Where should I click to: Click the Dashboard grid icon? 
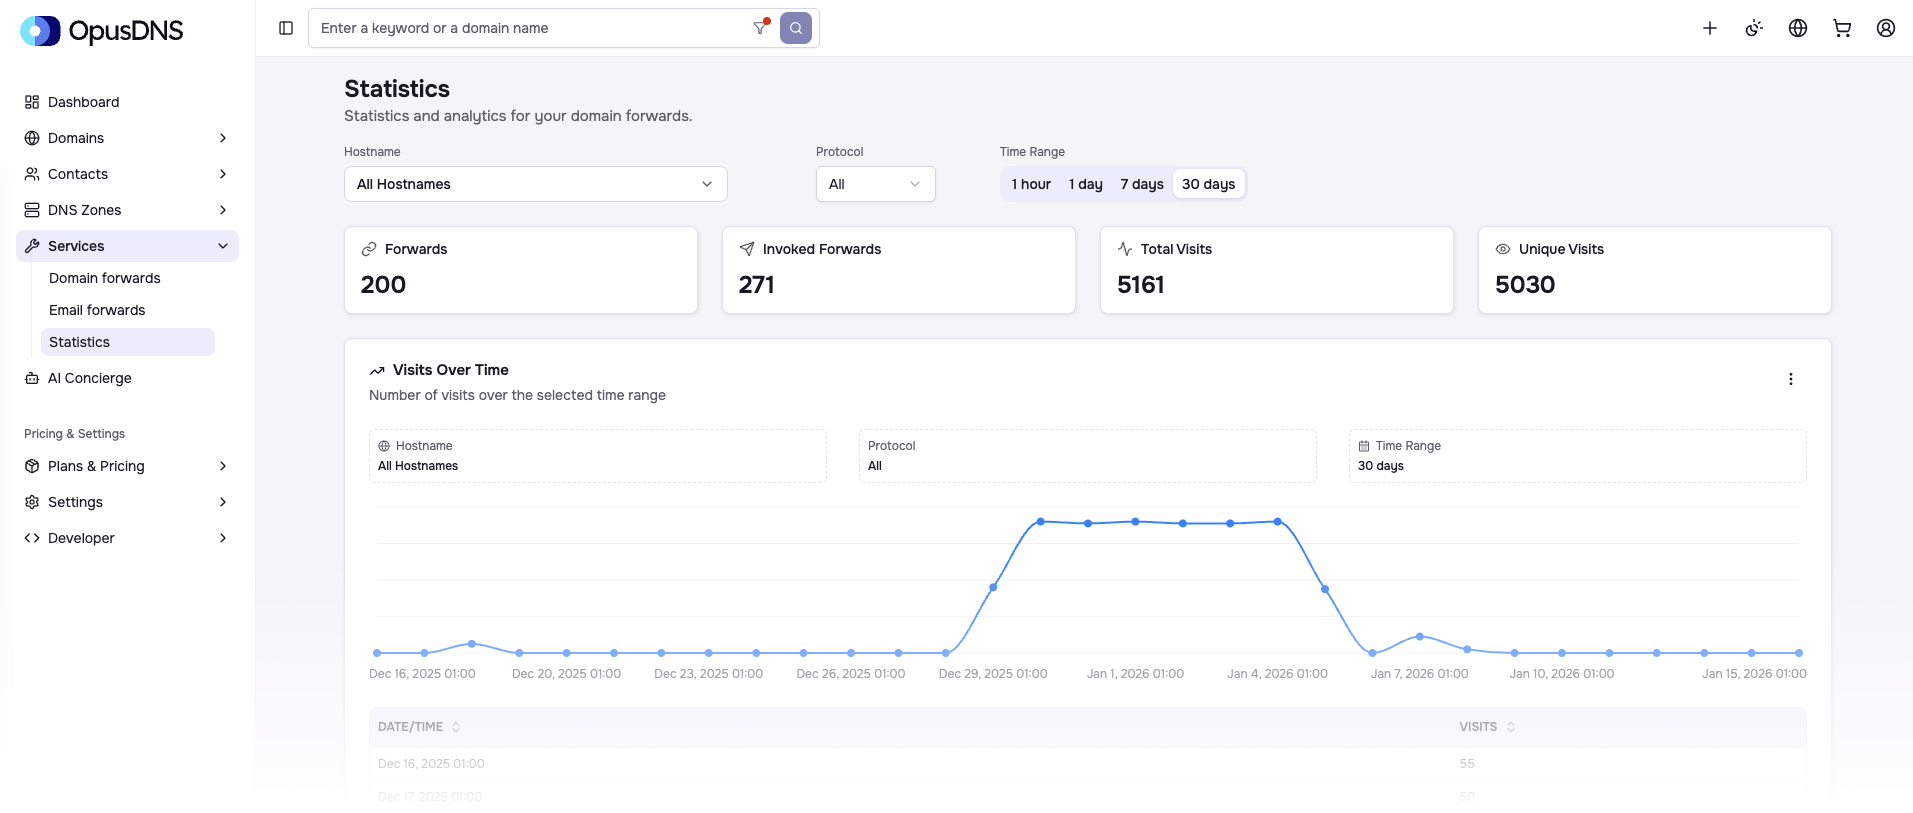tap(32, 102)
